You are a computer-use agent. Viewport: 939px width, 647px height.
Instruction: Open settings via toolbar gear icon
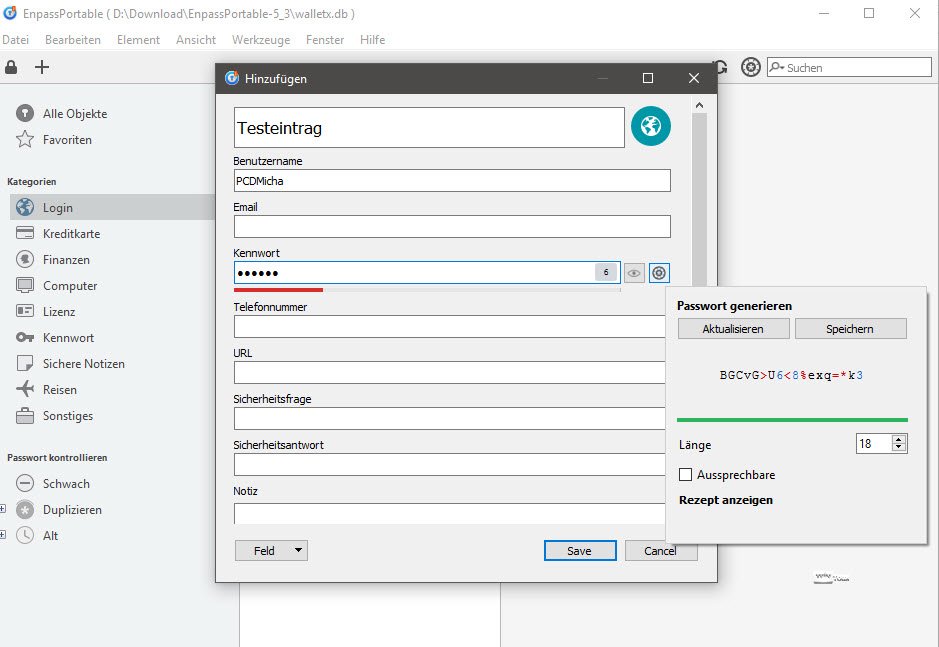coord(750,68)
